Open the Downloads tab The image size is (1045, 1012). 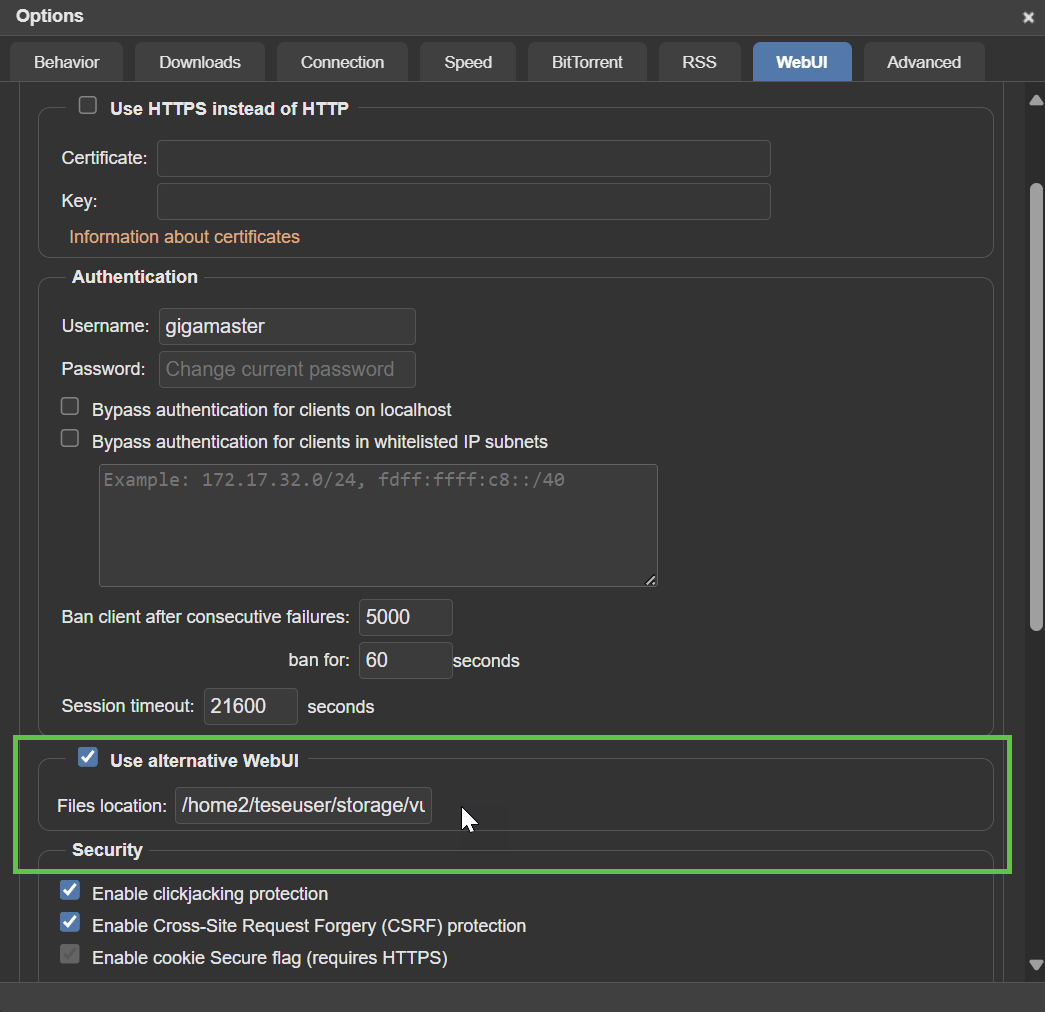point(200,62)
